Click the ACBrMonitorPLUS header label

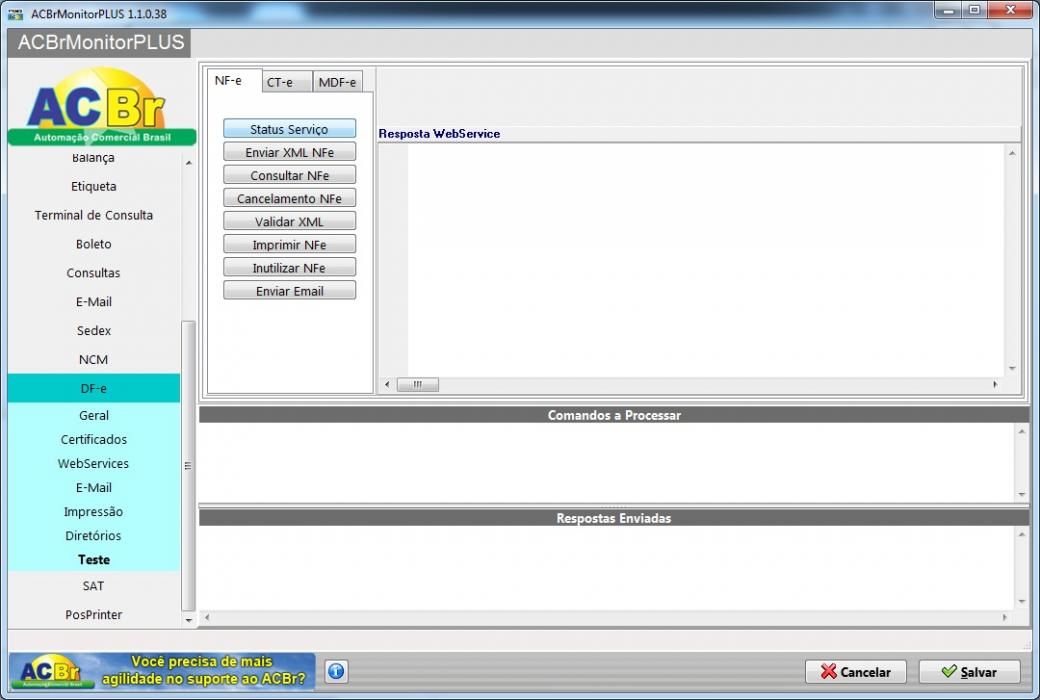point(100,42)
